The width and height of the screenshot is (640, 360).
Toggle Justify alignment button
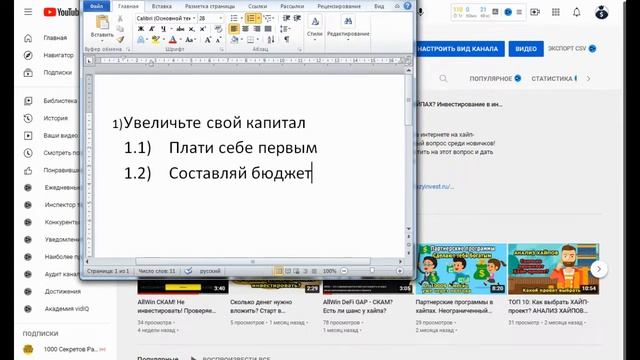[x=268, y=29]
